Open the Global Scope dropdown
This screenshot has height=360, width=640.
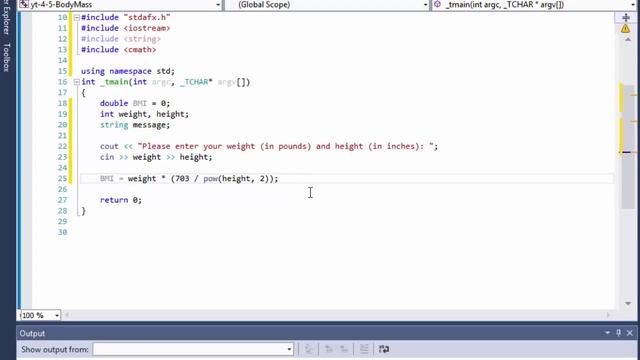click(x=425, y=5)
